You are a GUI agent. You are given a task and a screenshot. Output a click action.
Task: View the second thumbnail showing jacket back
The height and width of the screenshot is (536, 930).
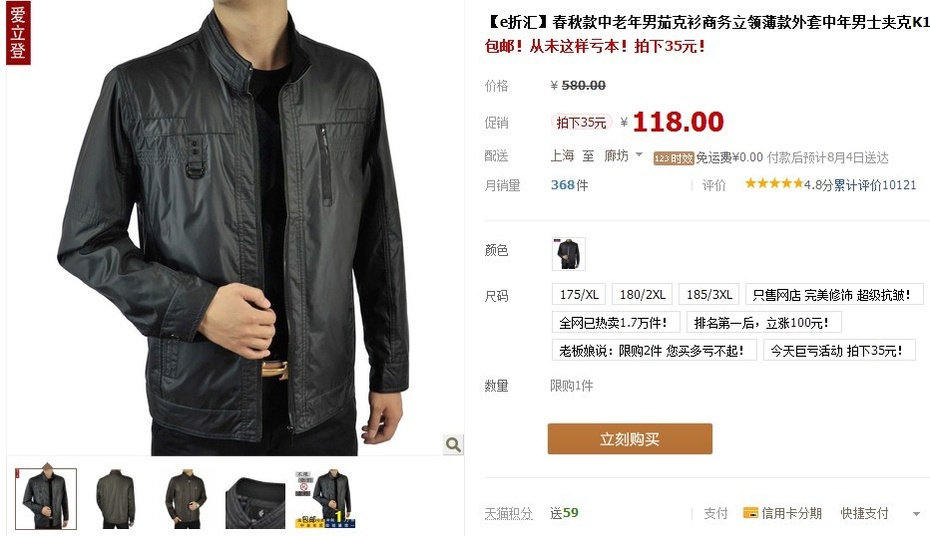click(116, 499)
